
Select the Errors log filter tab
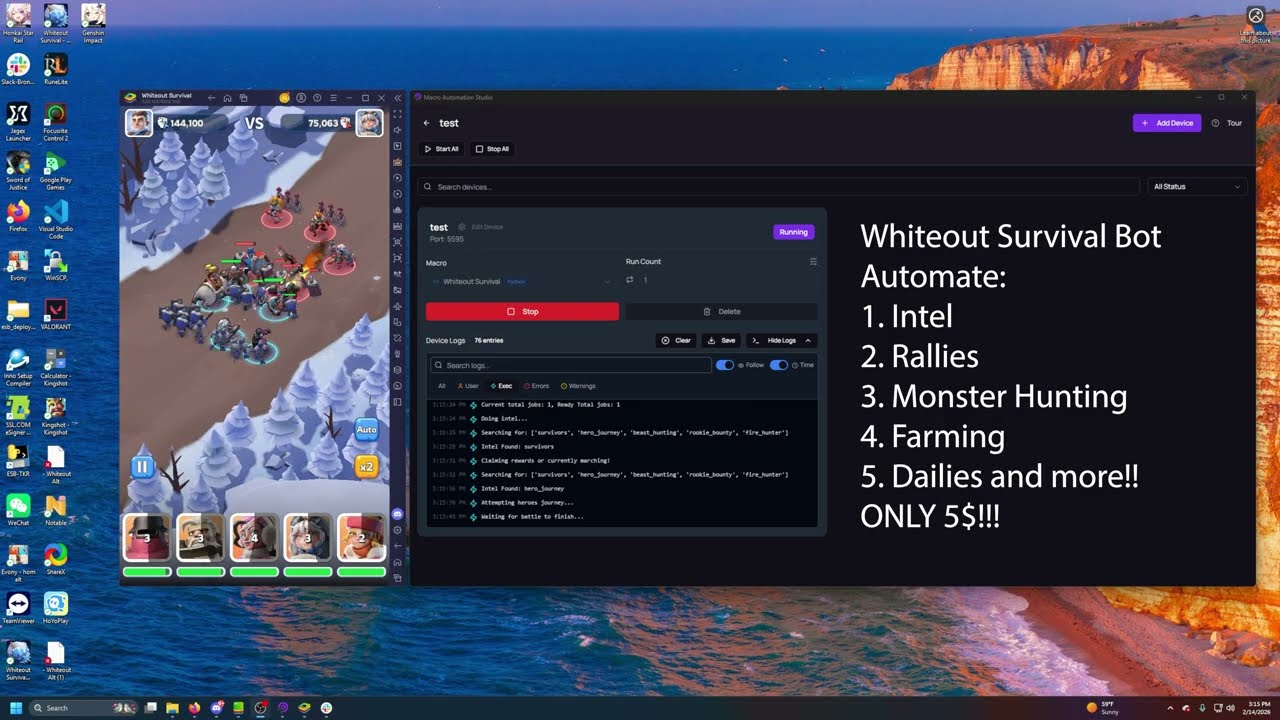537,386
